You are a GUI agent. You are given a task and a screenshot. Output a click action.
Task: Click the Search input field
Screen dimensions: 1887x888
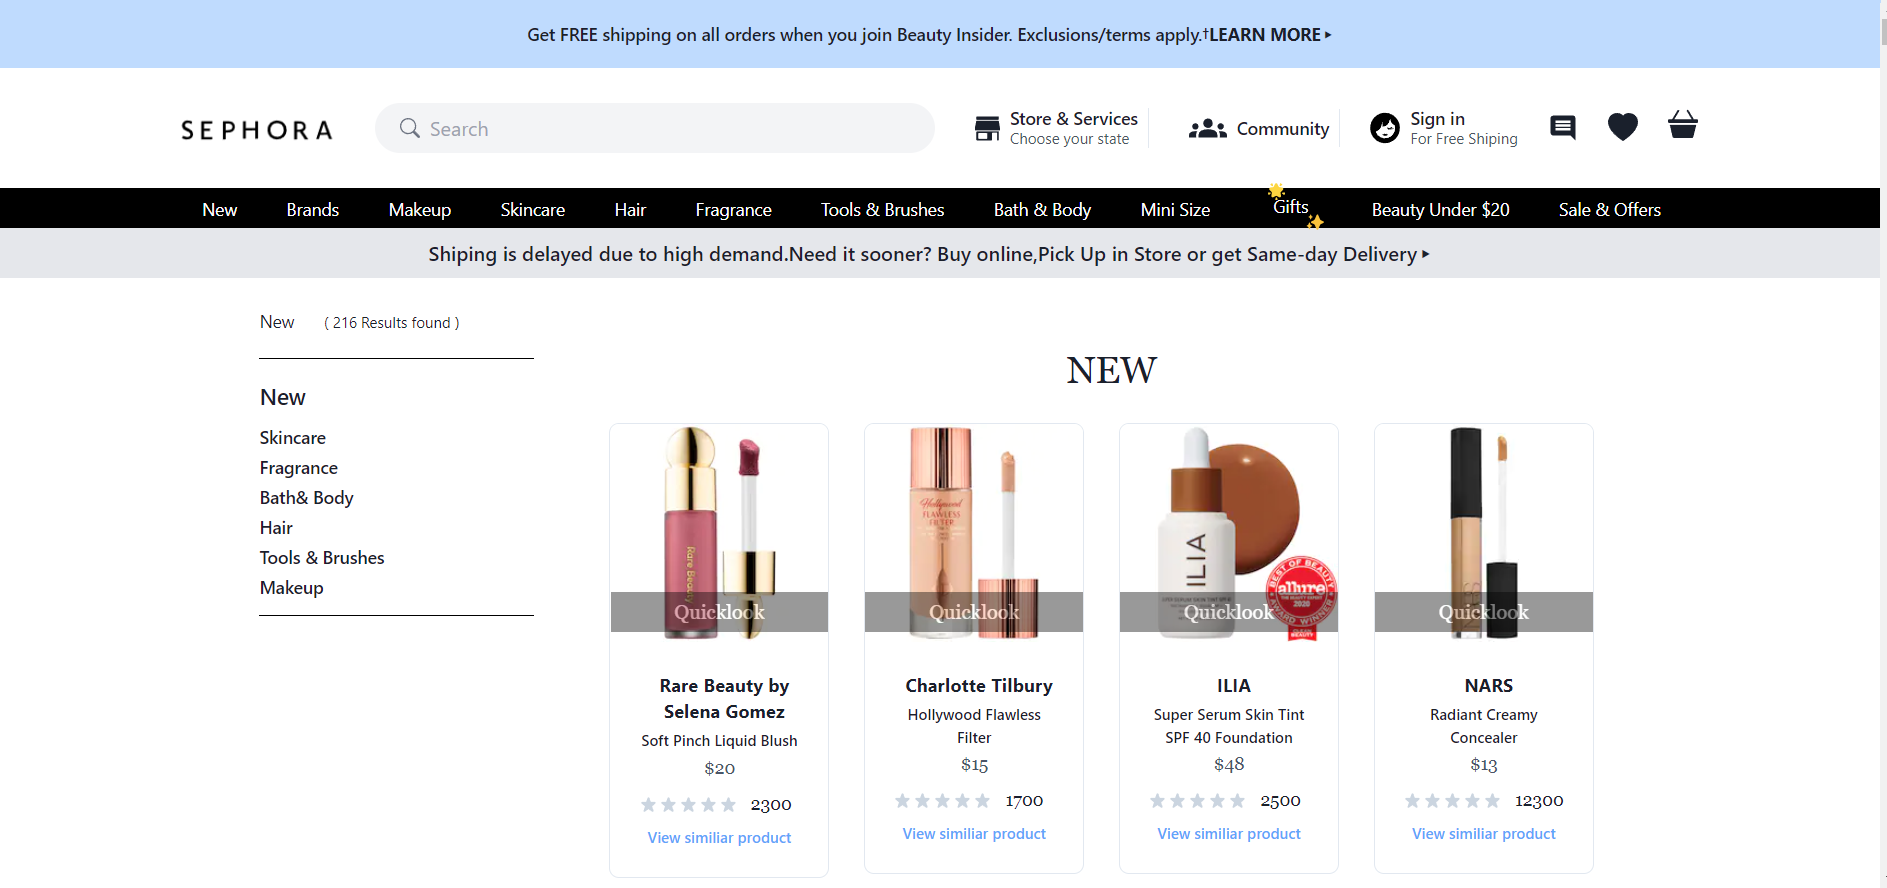(x=655, y=128)
